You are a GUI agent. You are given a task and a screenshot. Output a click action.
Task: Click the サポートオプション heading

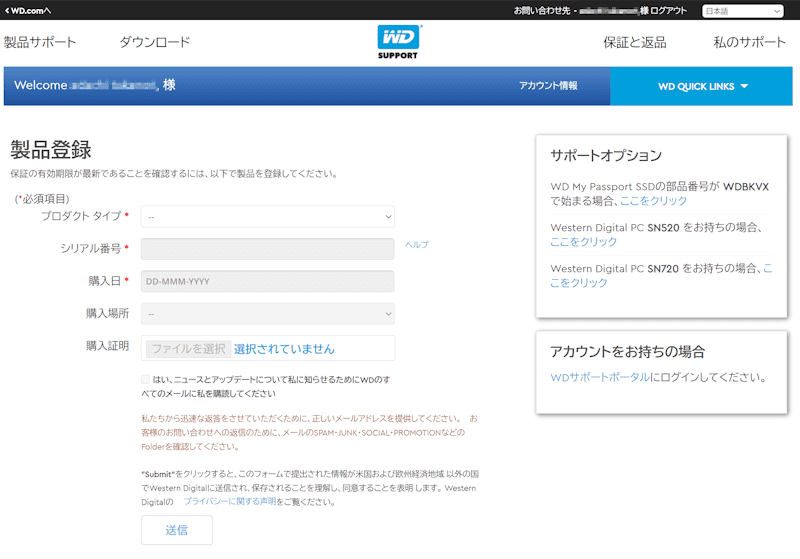606,155
